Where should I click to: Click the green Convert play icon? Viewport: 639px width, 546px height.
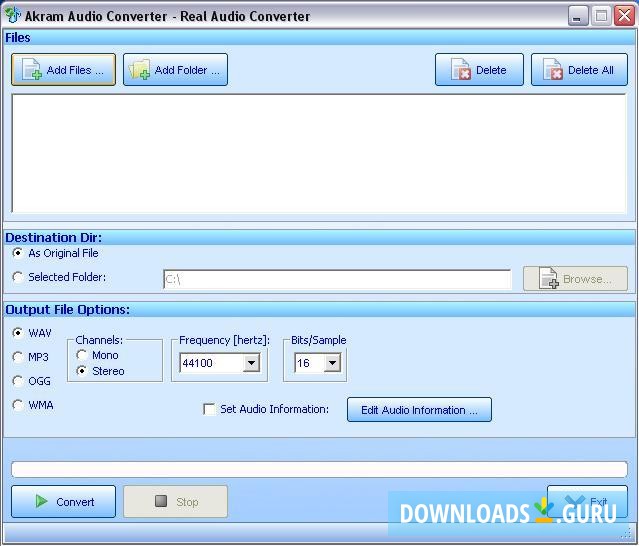coord(41,501)
